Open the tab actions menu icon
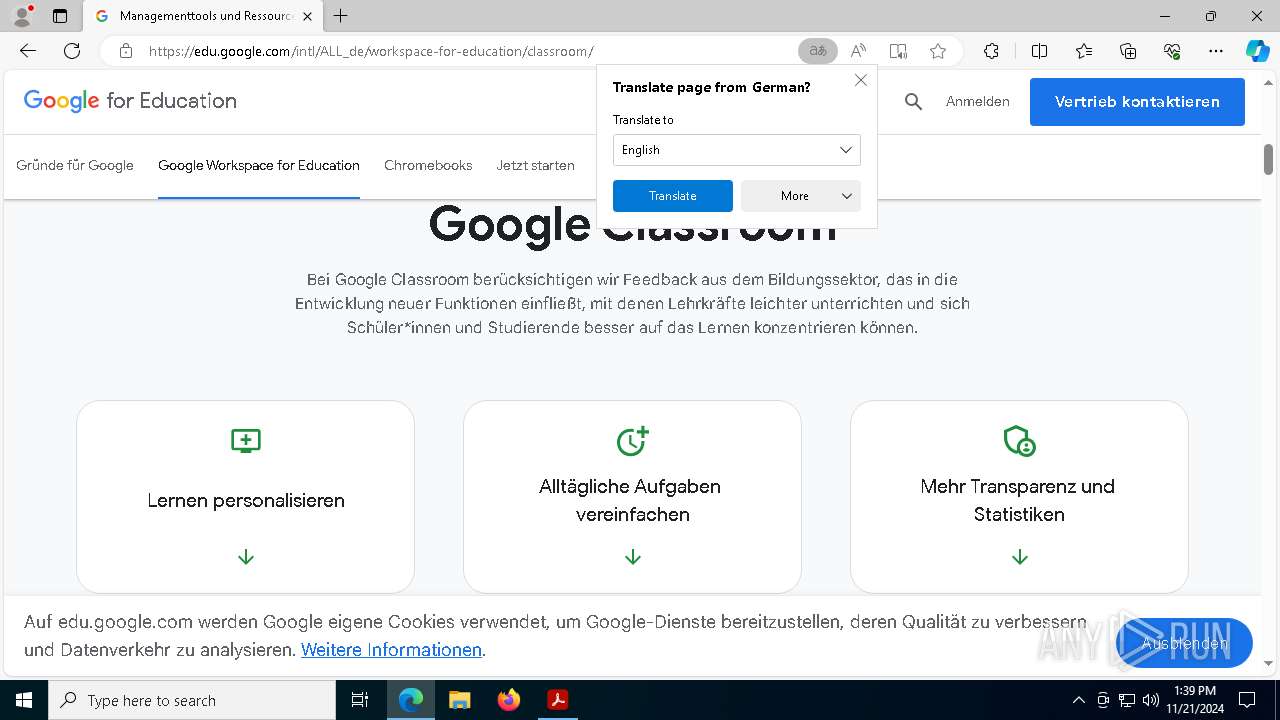 [60, 16]
